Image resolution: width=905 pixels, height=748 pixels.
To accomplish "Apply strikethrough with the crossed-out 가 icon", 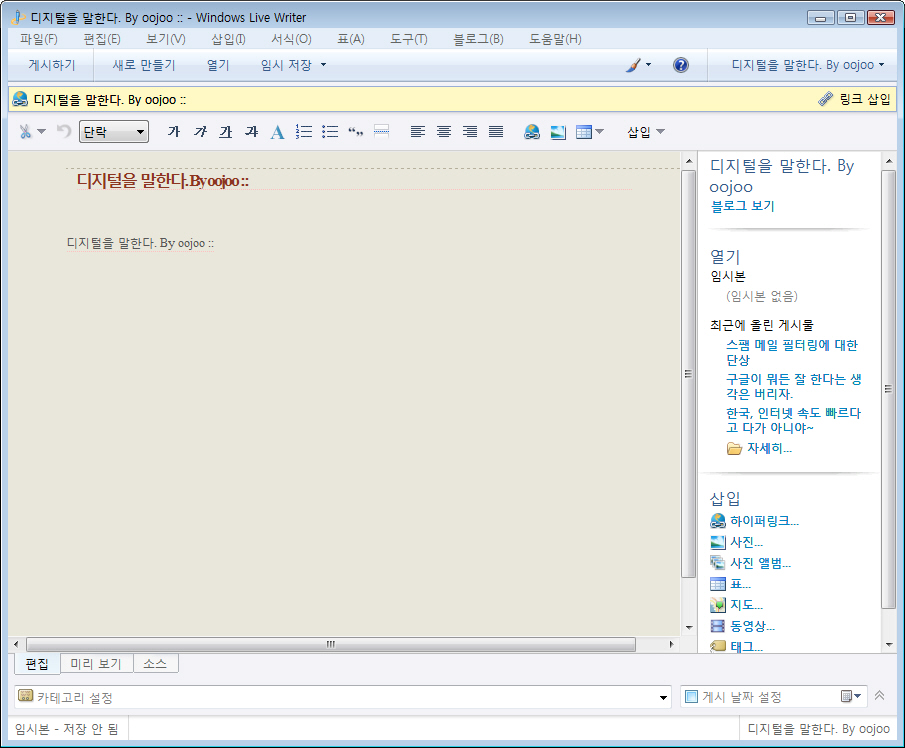I will 252,132.
